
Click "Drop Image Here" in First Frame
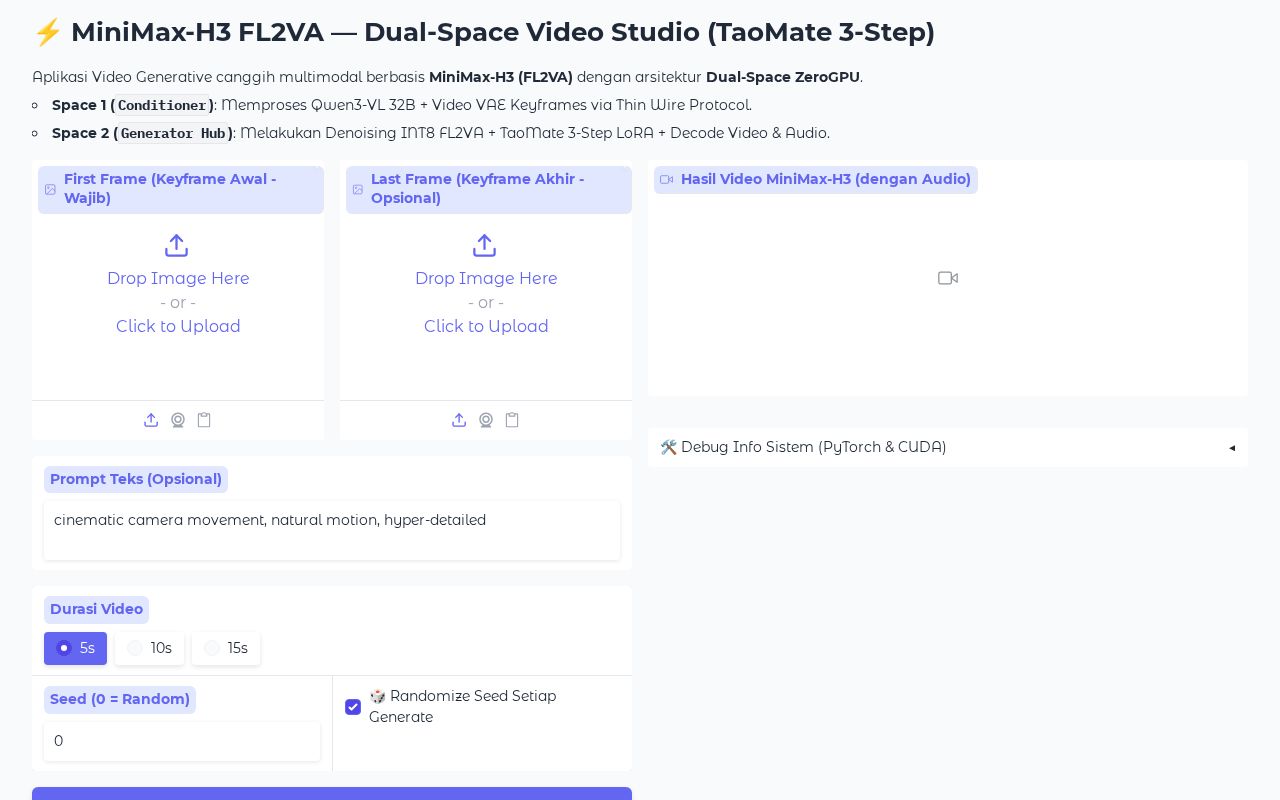pos(178,278)
